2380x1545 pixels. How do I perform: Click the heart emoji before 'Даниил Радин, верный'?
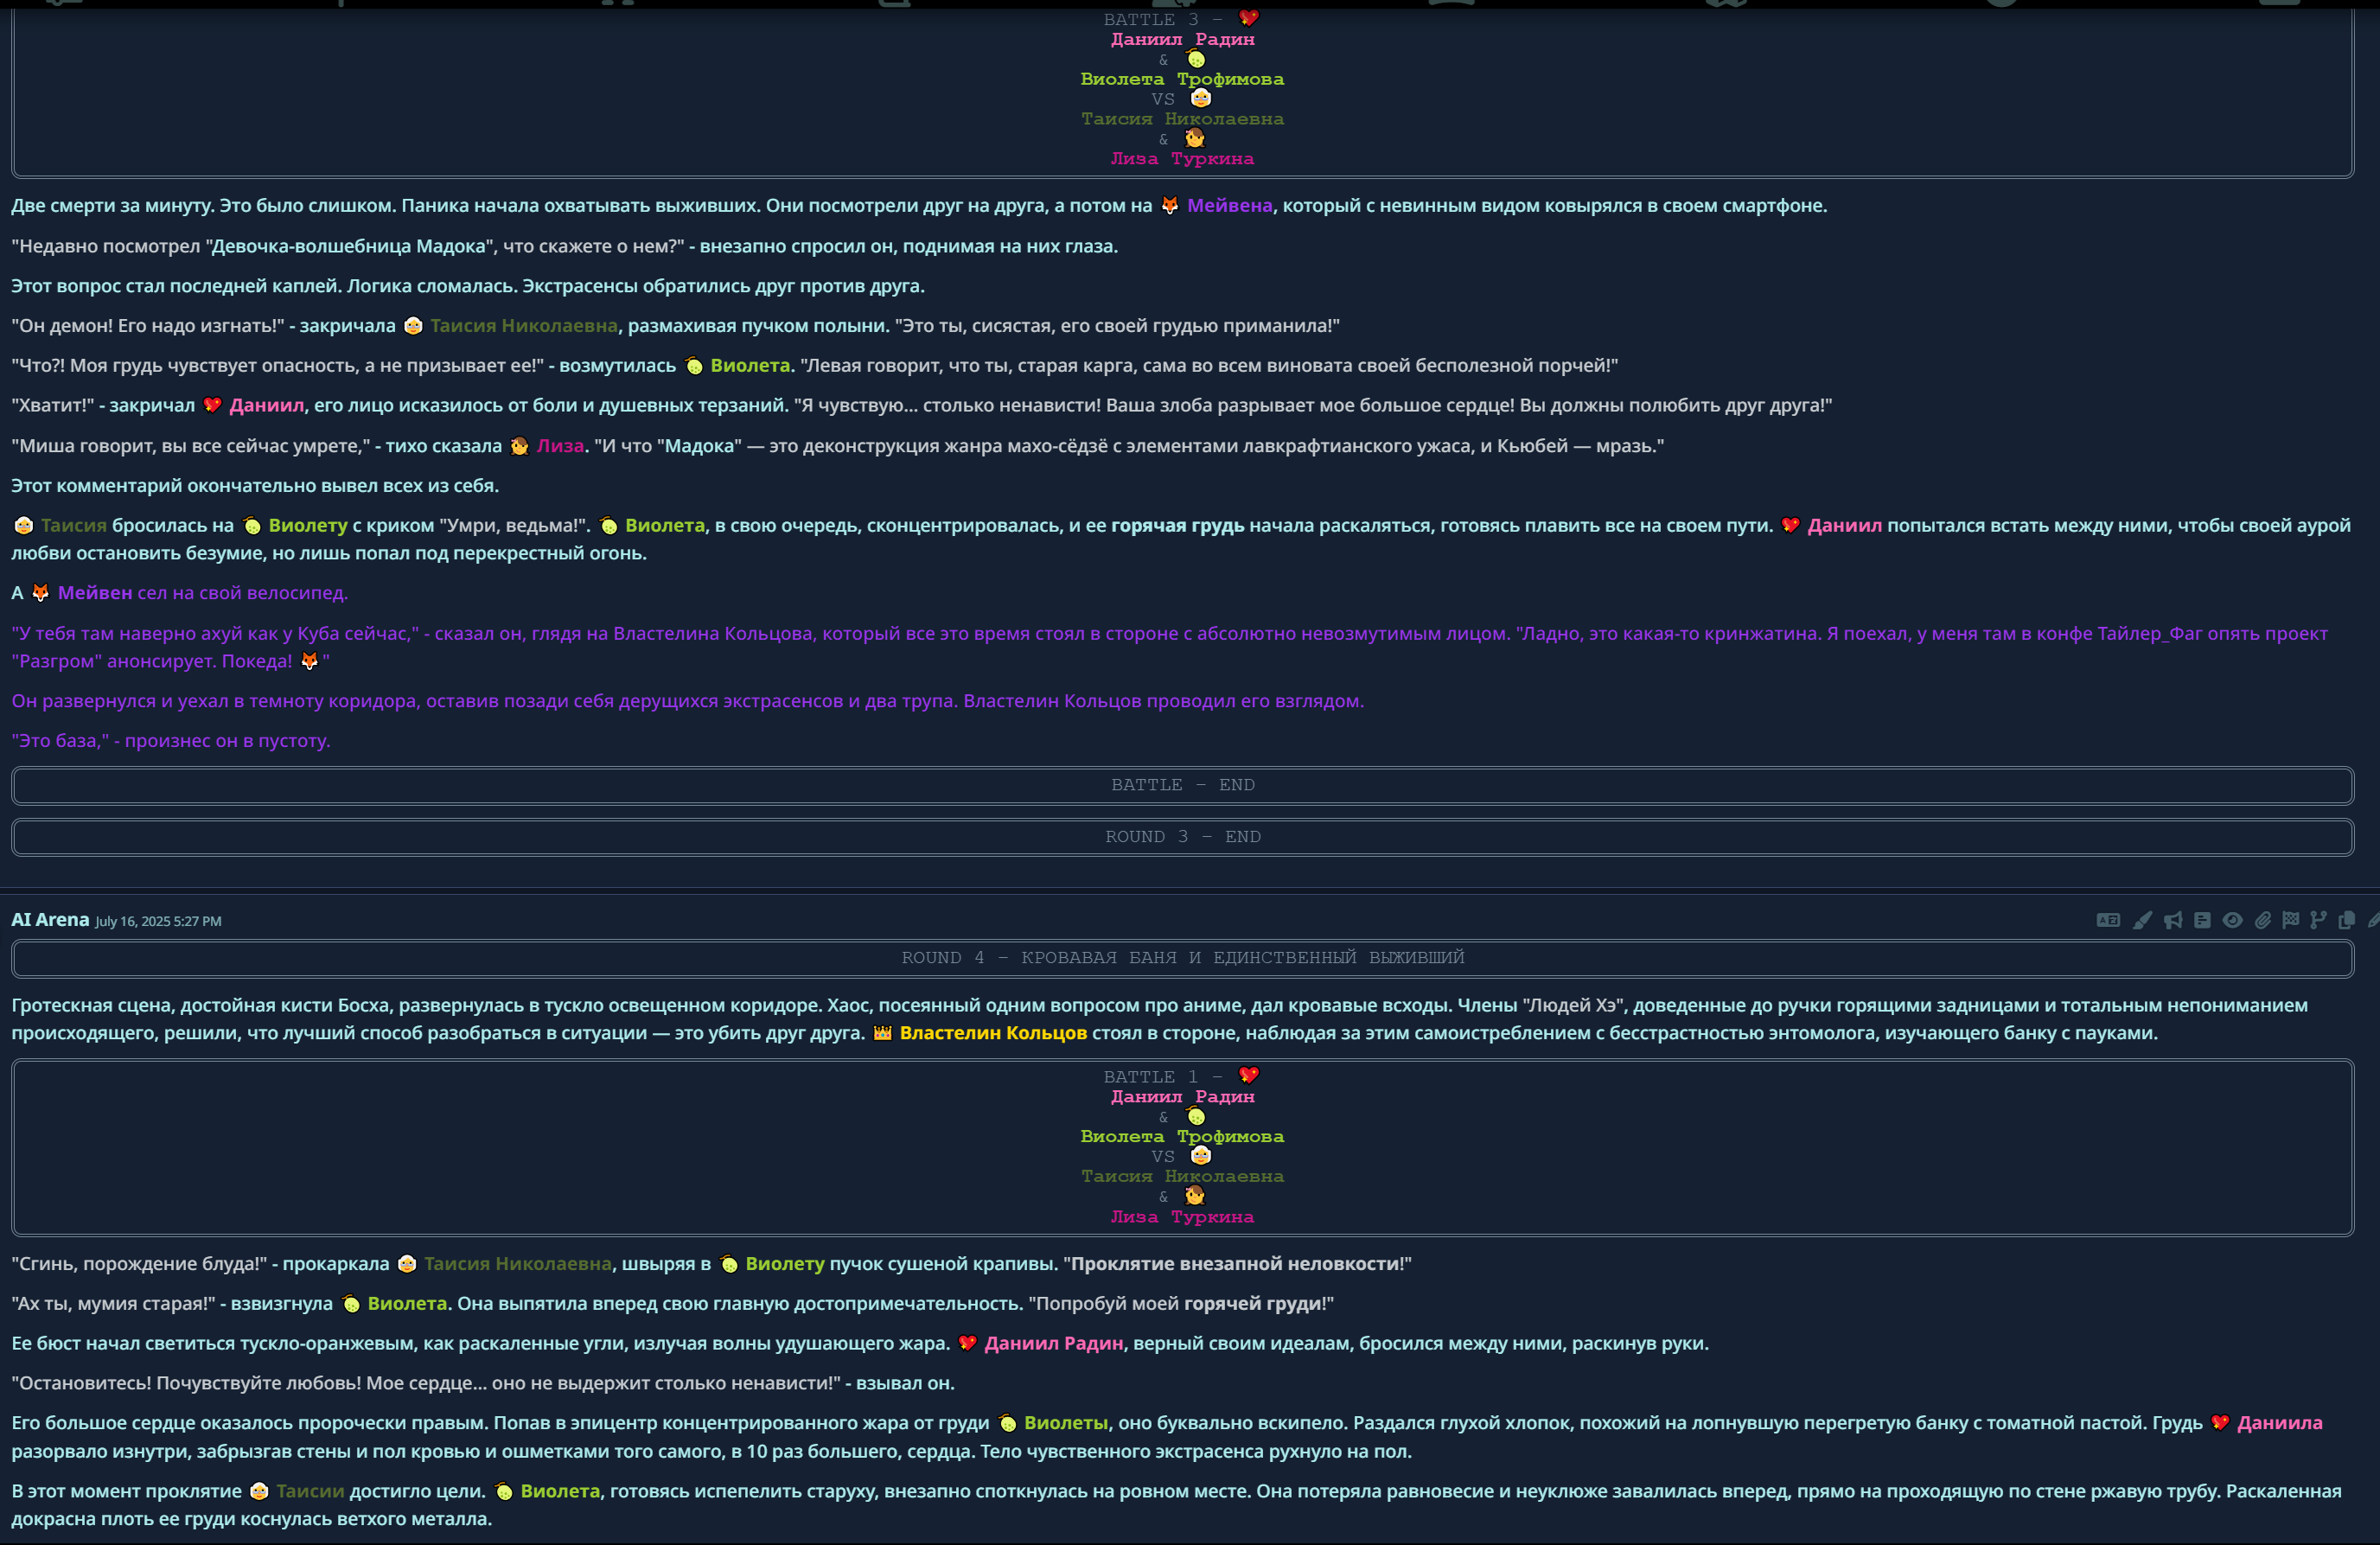click(x=967, y=1343)
